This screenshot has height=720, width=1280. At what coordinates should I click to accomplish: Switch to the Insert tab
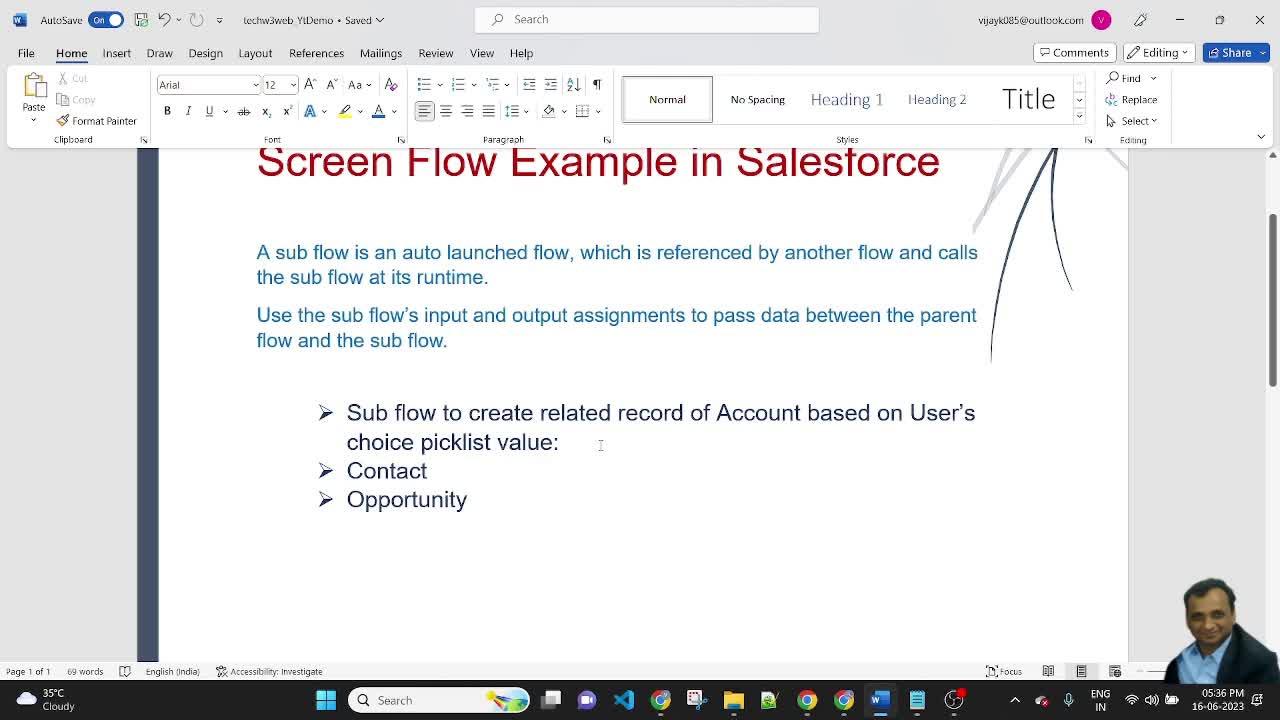(x=116, y=53)
